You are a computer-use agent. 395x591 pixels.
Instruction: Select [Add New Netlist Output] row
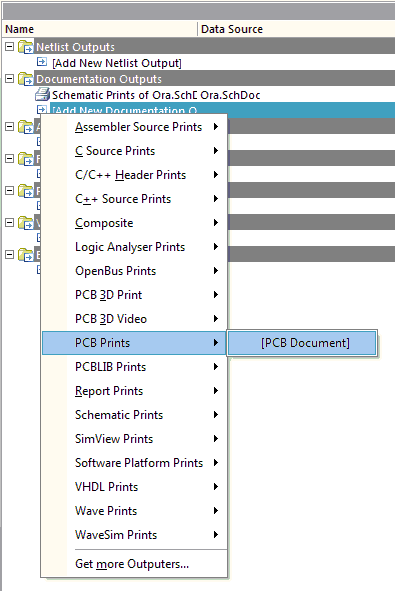click(x=117, y=63)
